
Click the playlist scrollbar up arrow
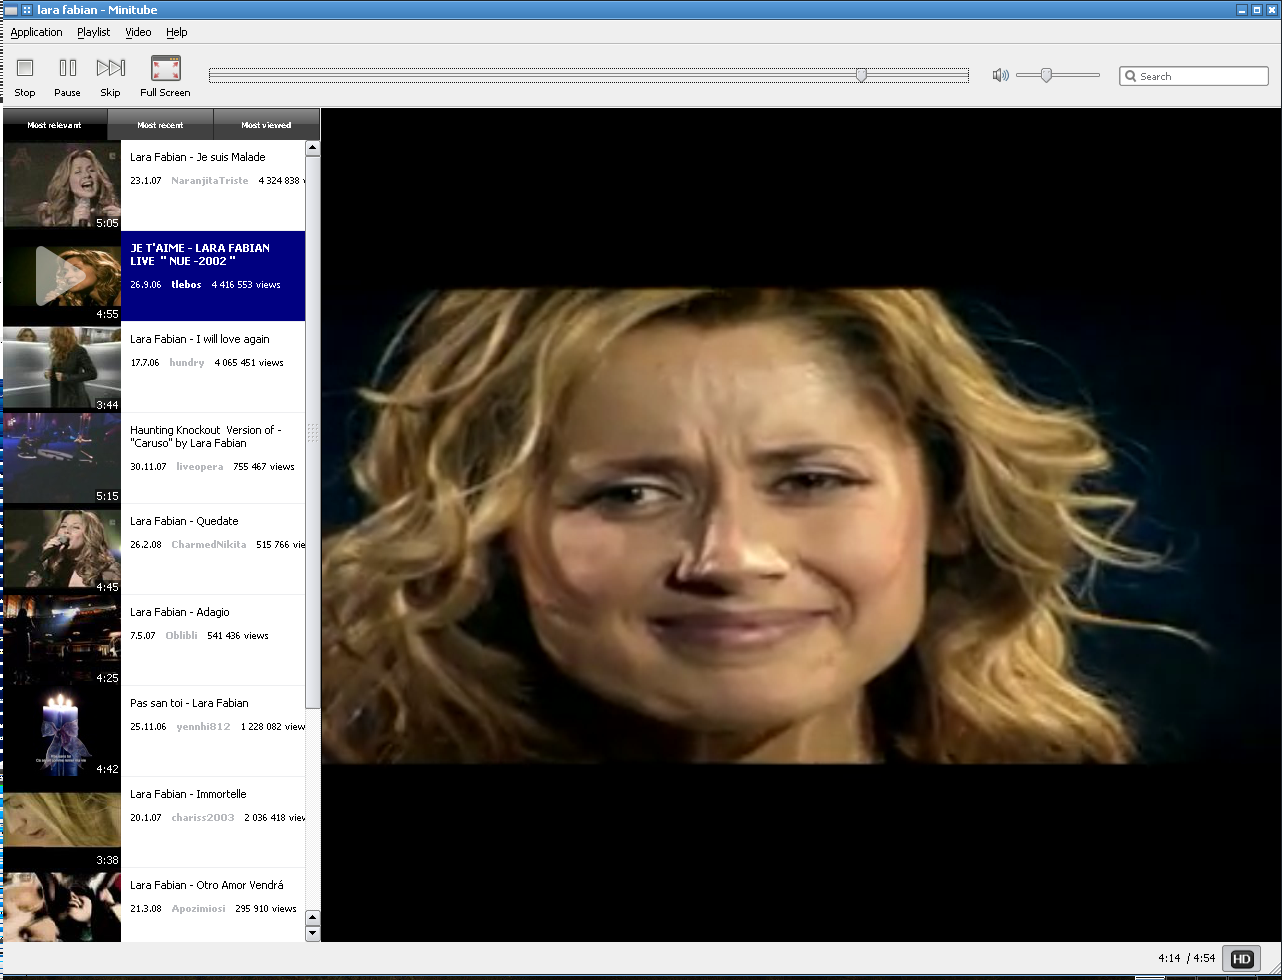313,148
